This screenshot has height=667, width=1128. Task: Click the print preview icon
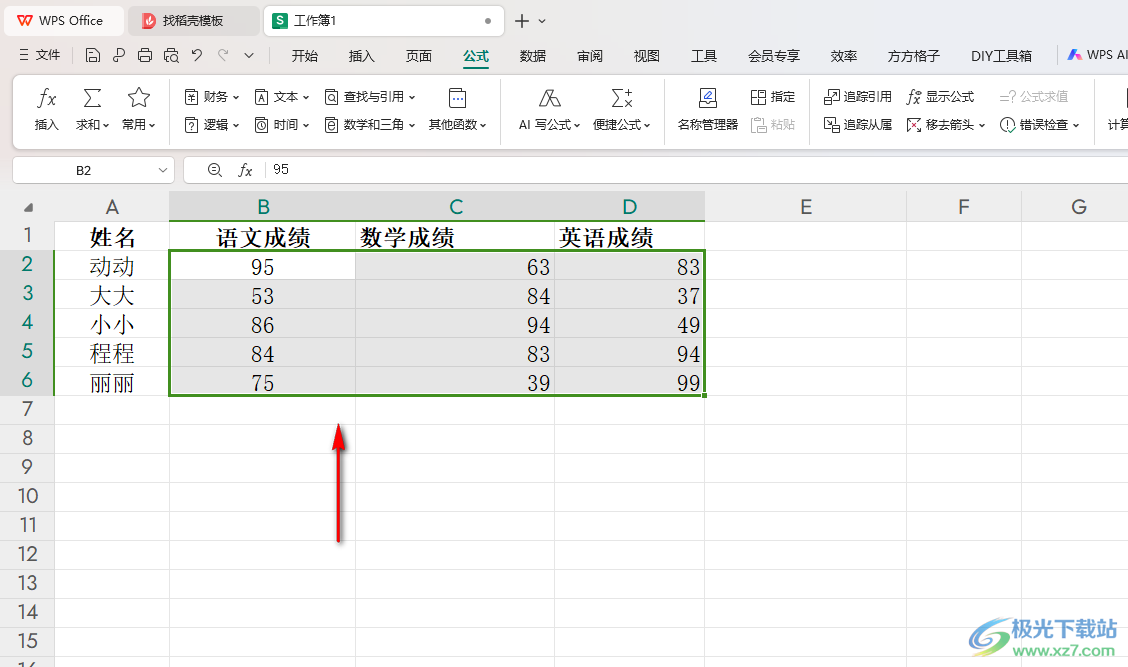[171, 55]
